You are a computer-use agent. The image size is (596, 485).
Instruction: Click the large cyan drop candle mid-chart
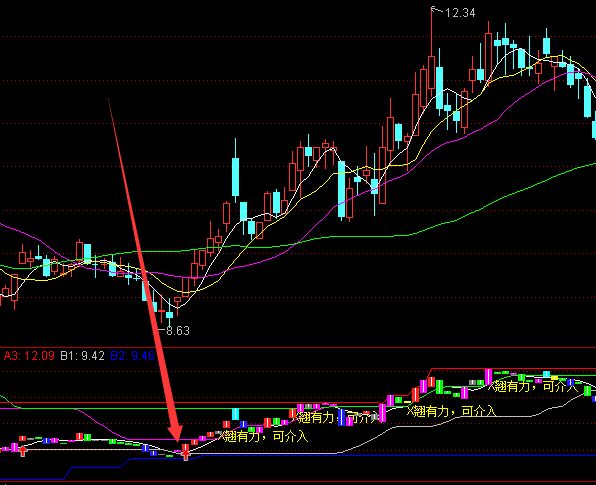click(x=341, y=189)
